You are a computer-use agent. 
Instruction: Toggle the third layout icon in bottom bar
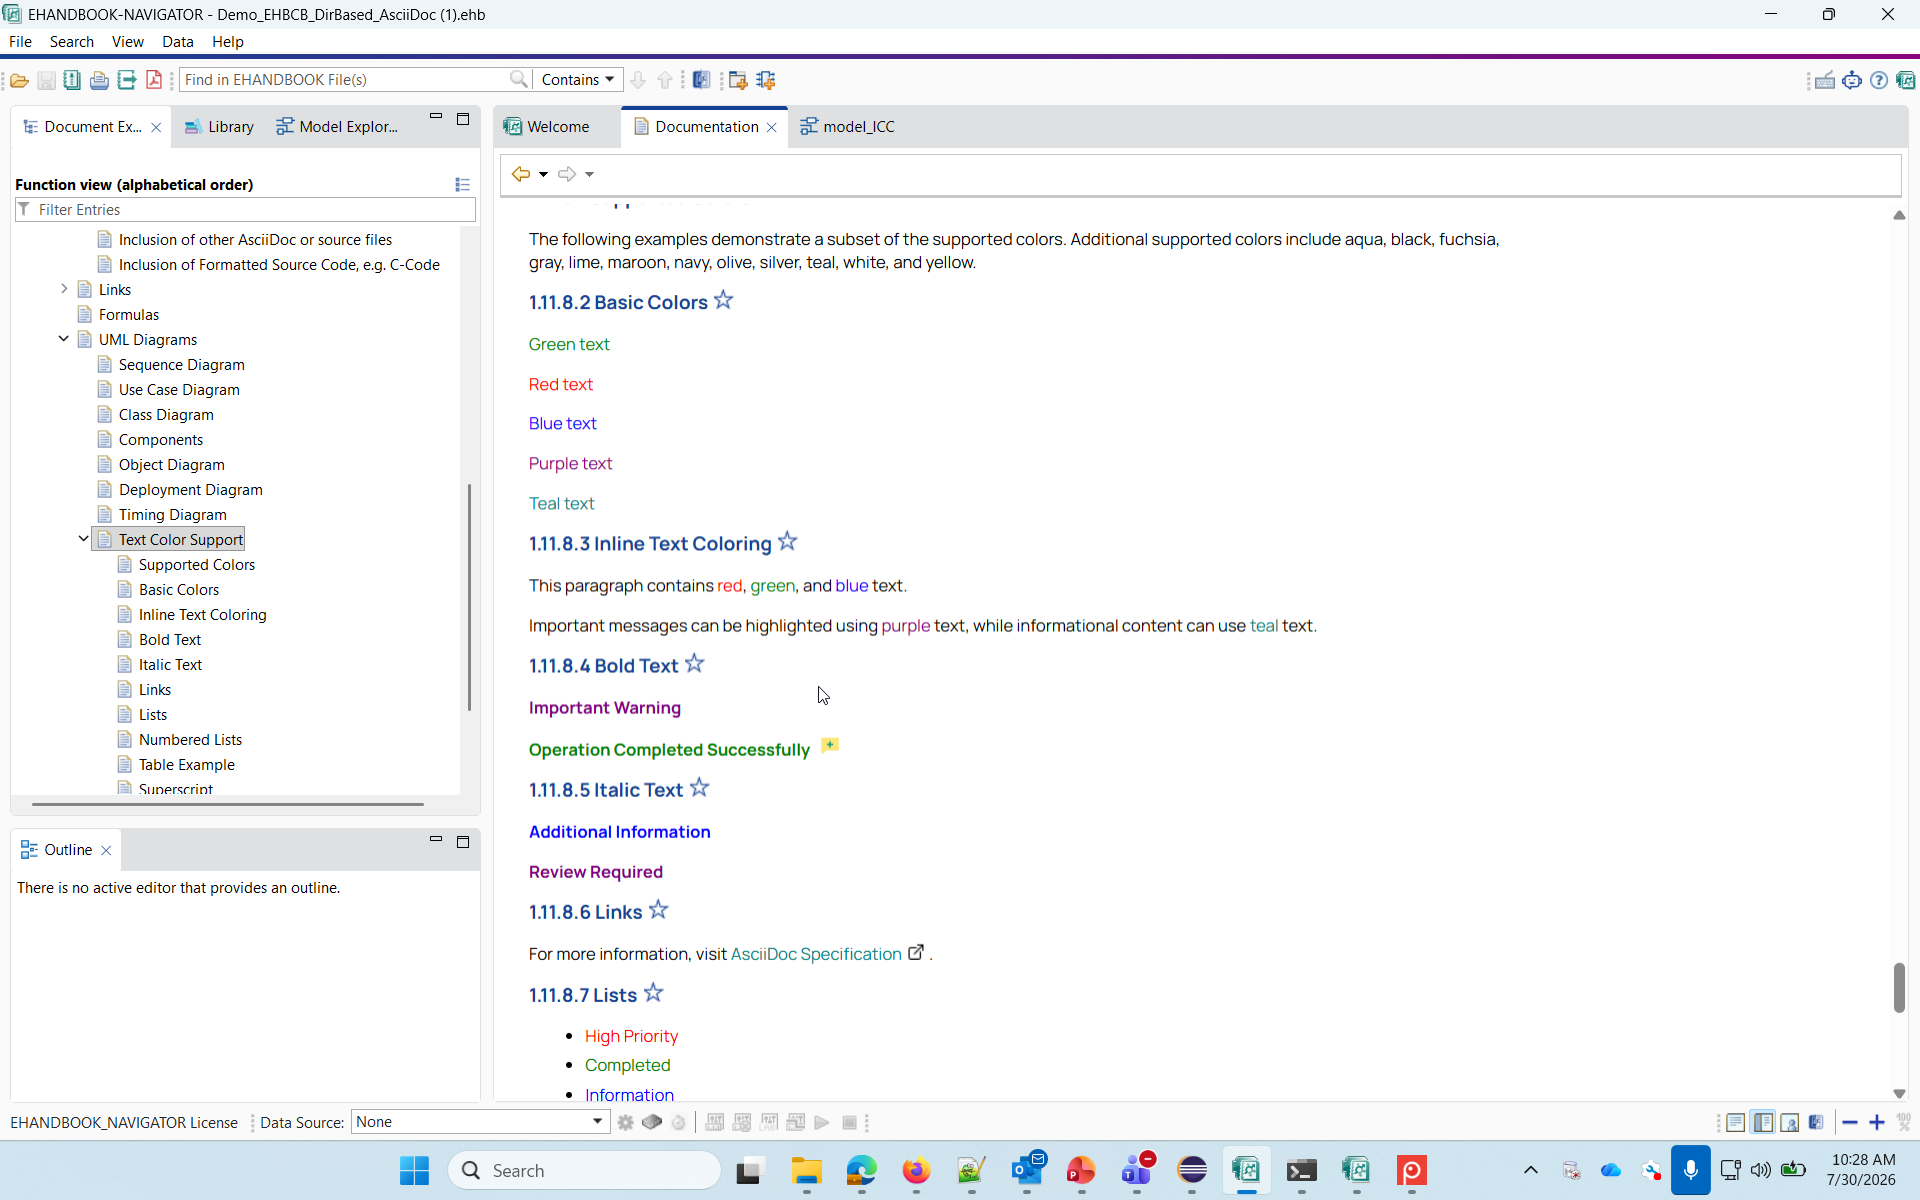click(1790, 1123)
